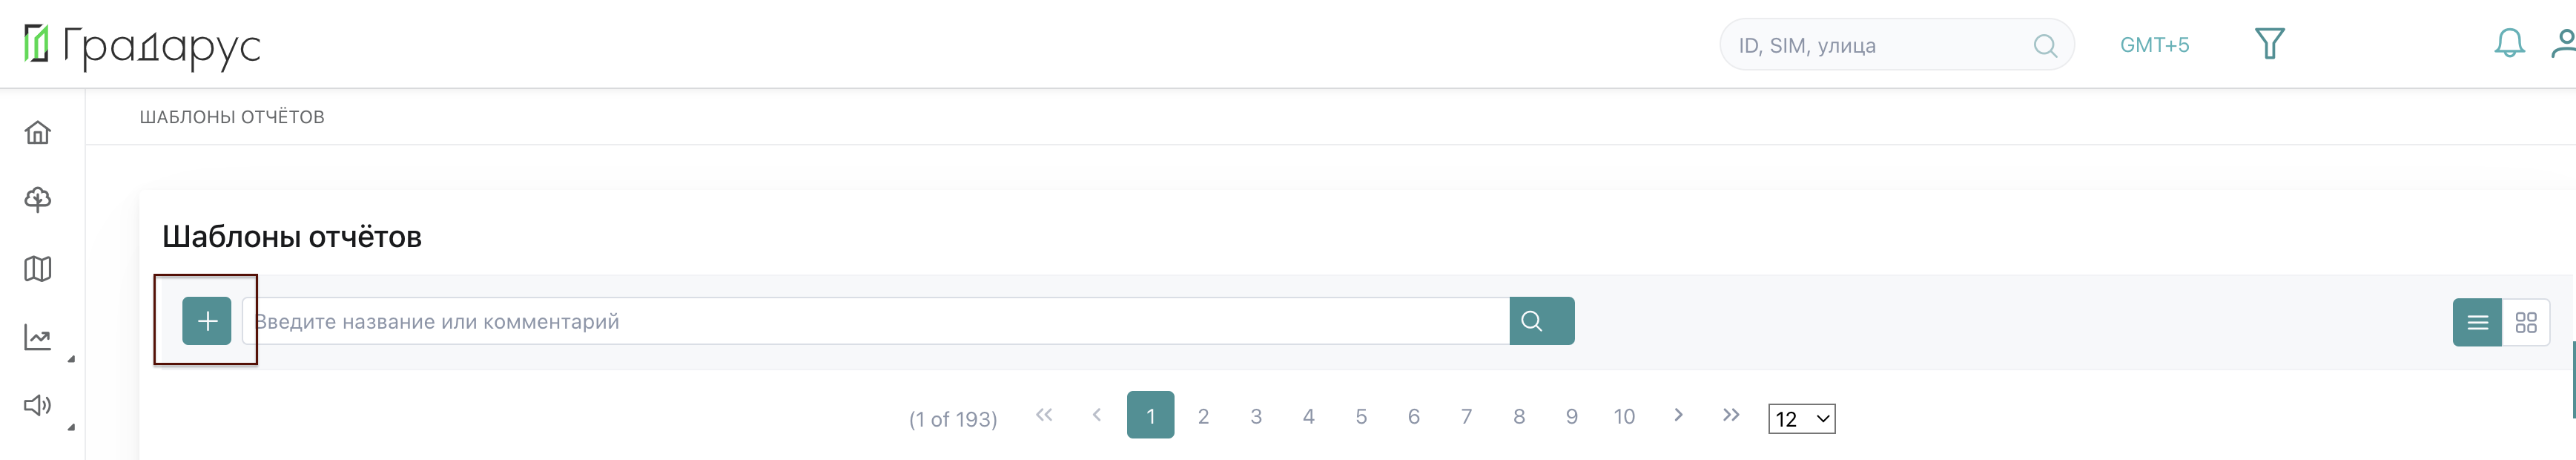The height and width of the screenshot is (460, 2576).
Task: Jump to the last page
Action: (1731, 415)
